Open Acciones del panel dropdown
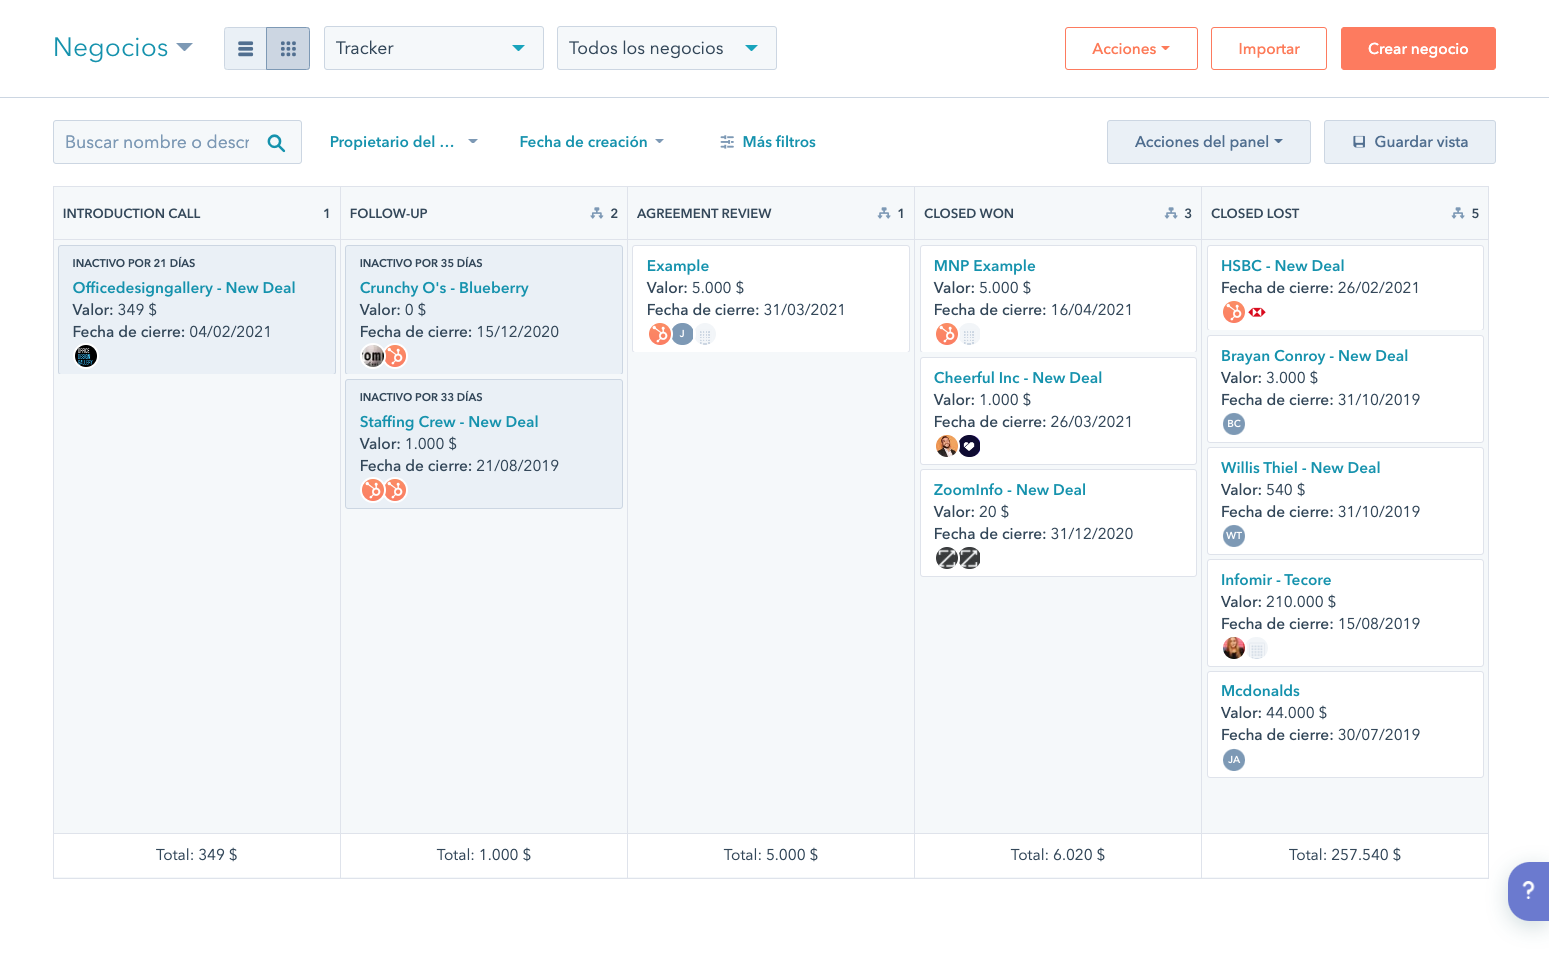 click(x=1208, y=142)
